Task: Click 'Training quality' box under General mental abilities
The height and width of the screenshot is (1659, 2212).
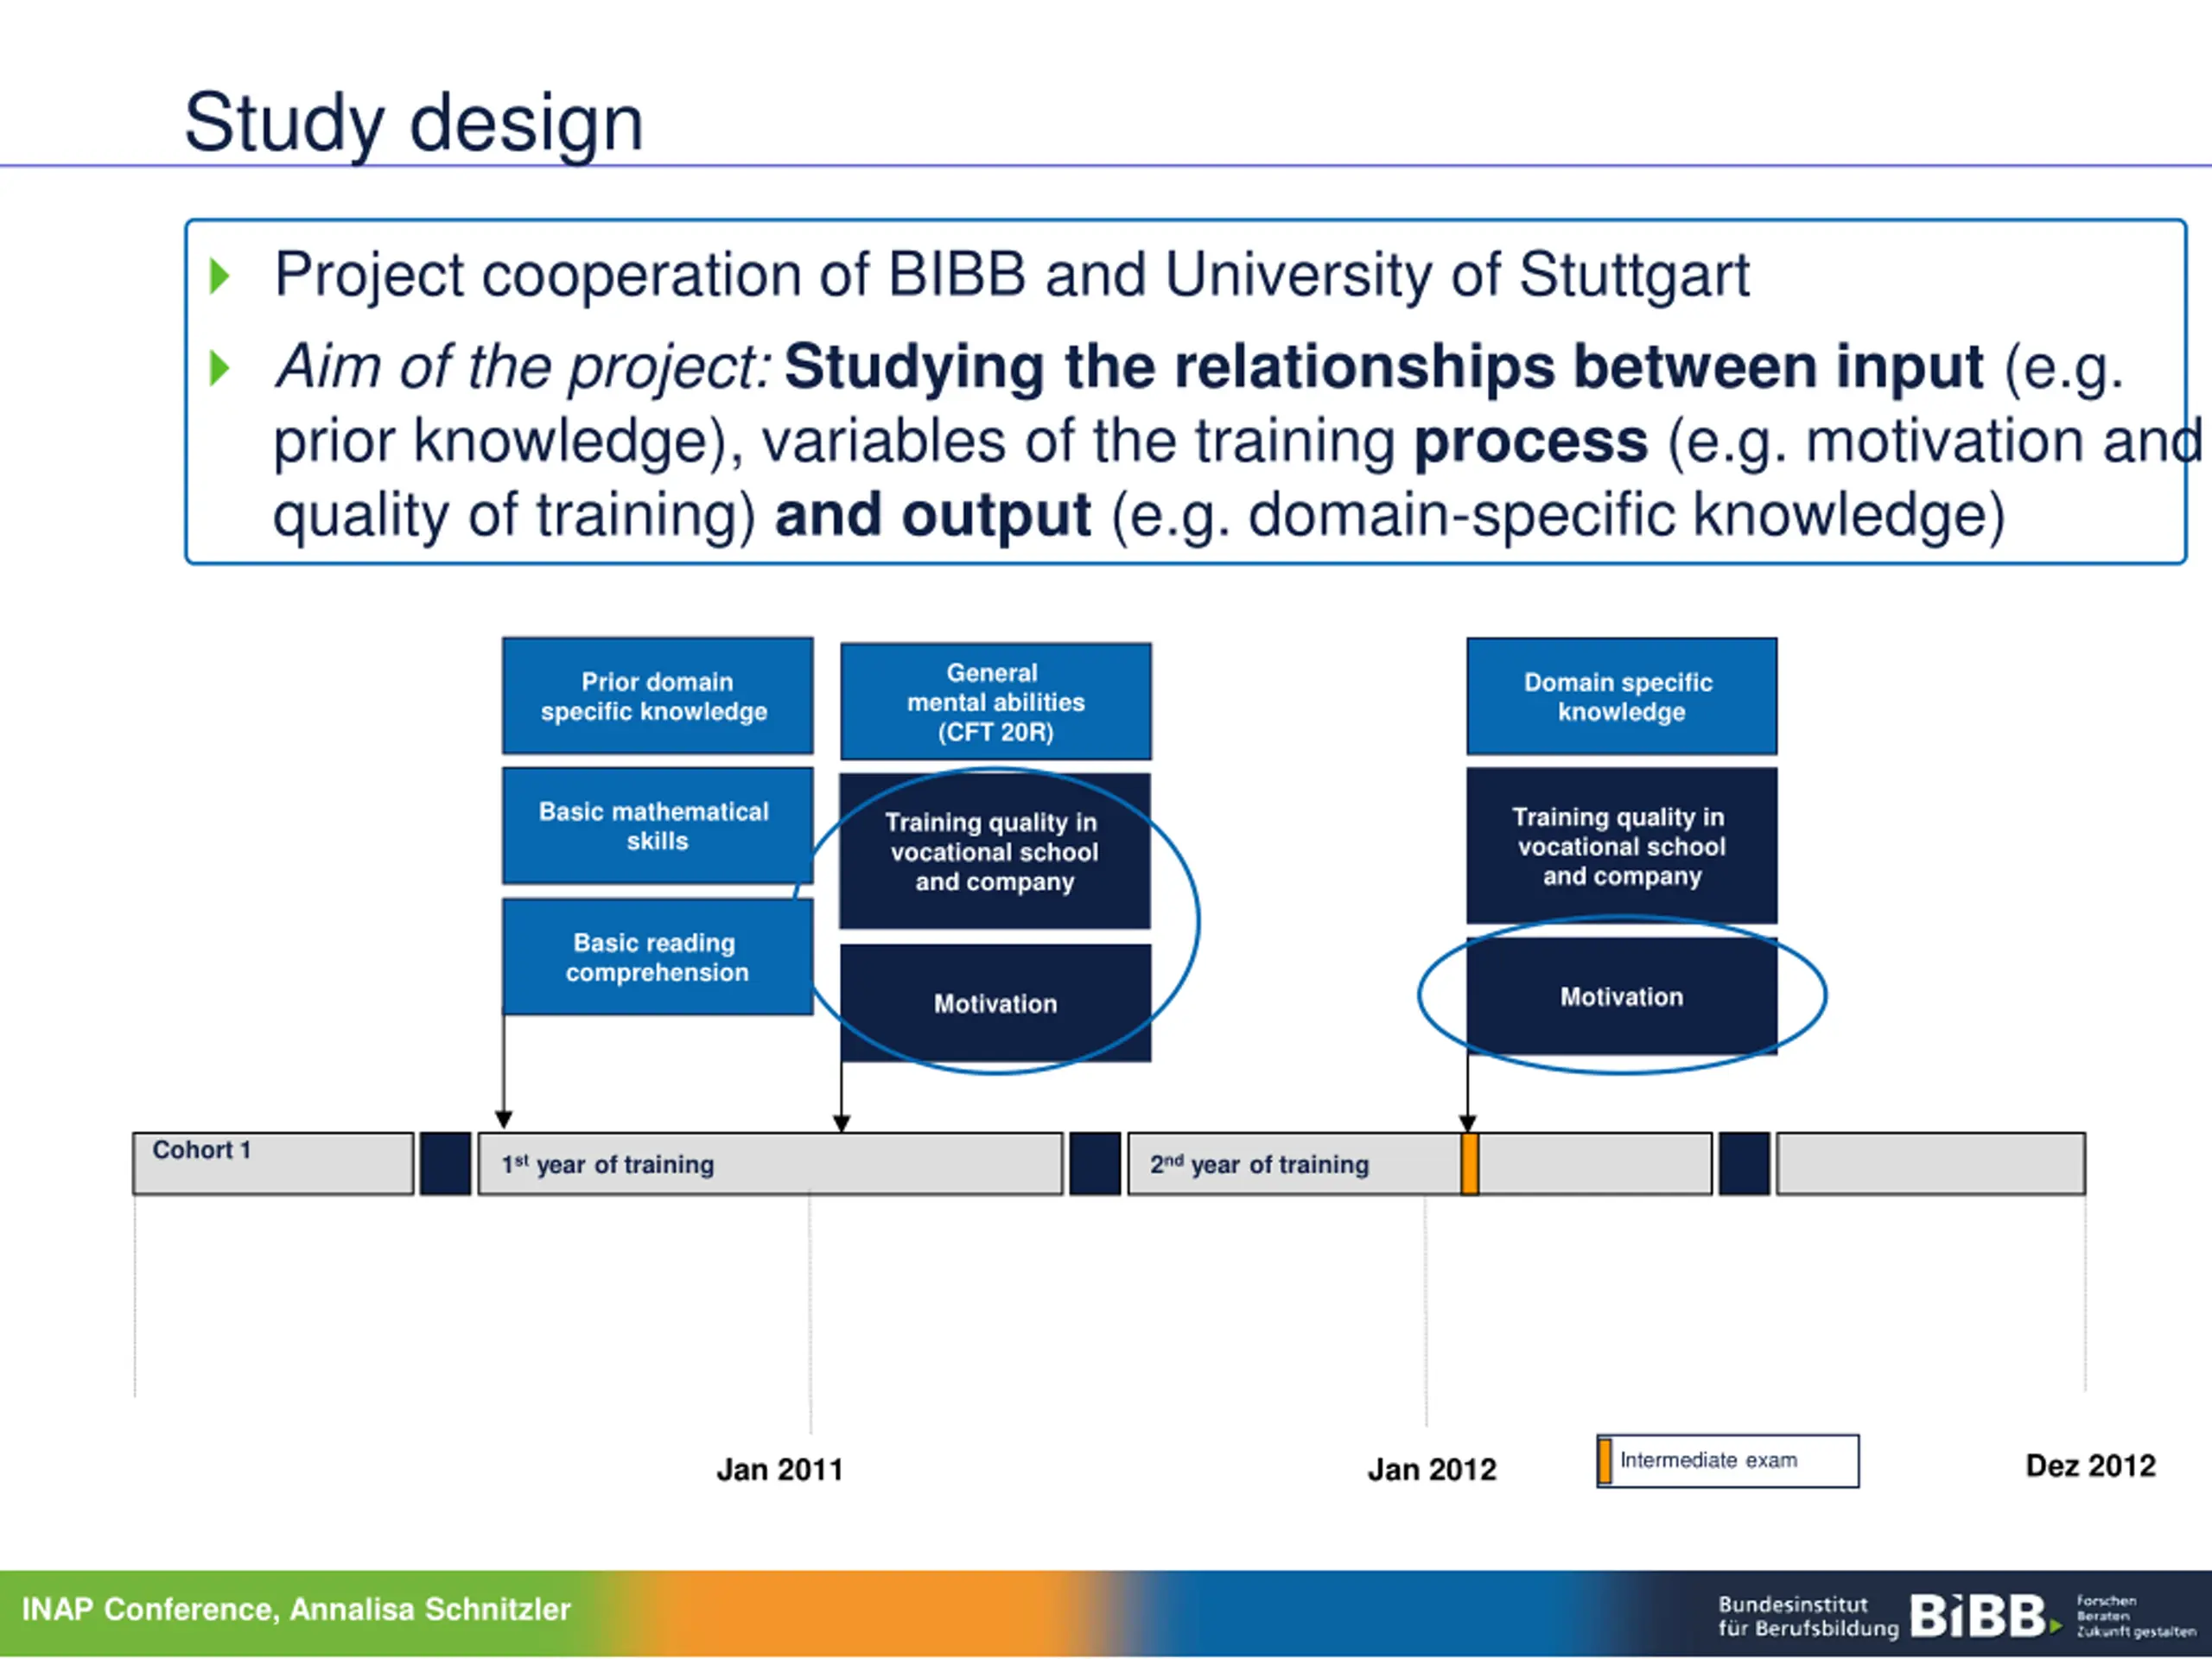Action: 995,851
